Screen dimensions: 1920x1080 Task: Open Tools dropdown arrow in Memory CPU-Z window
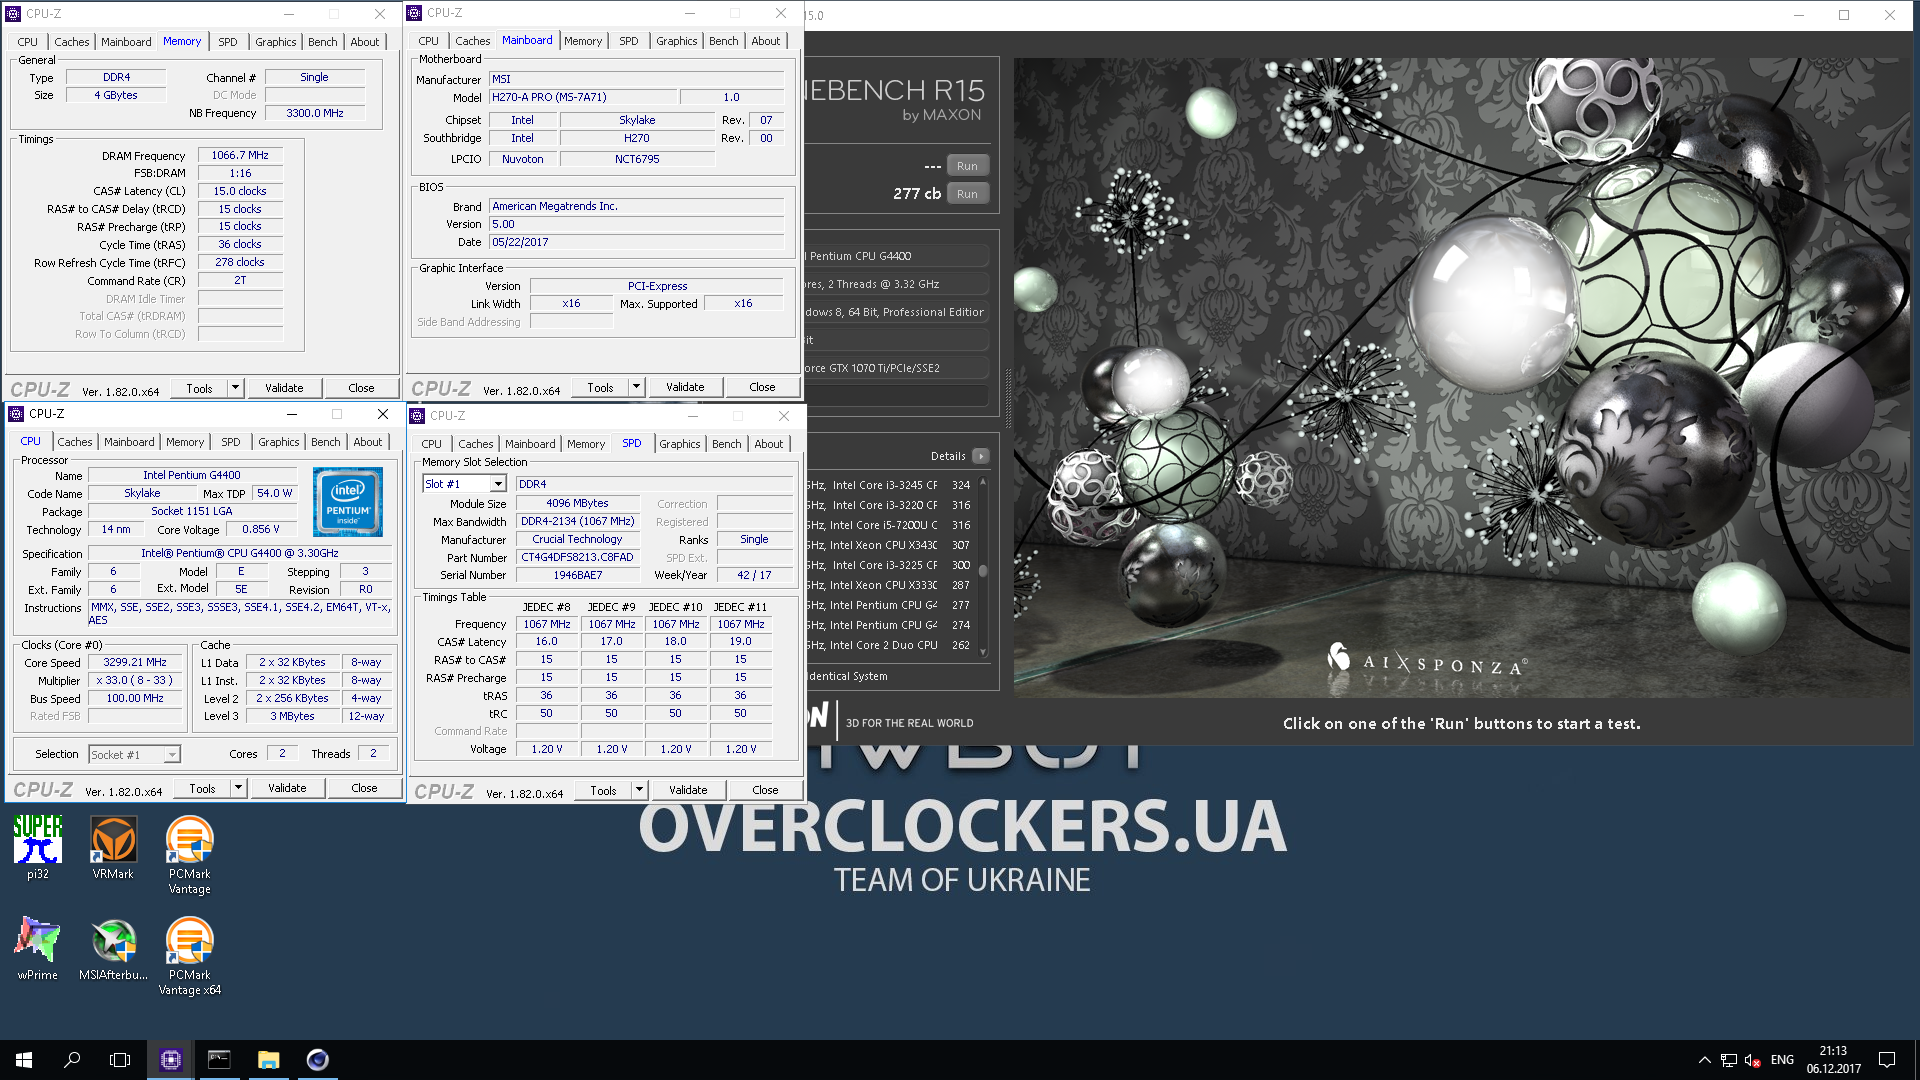coord(235,388)
